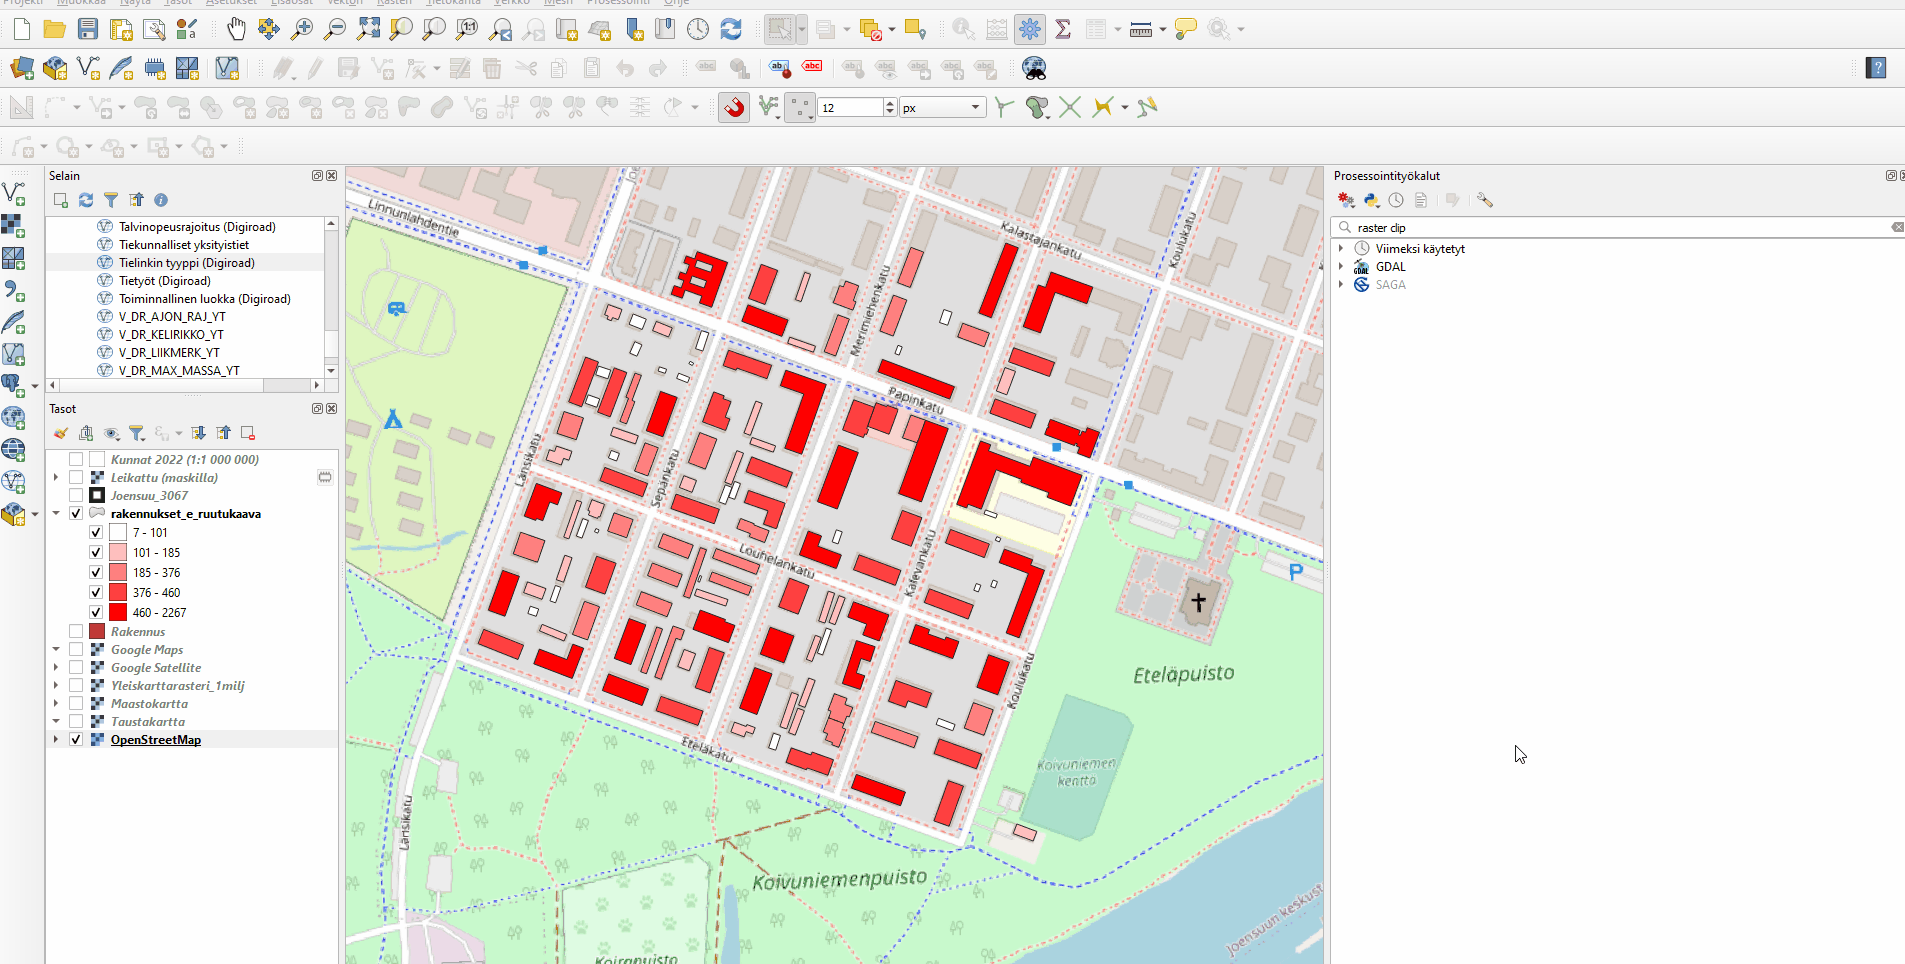This screenshot has width=1905, height=964.
Task: Select the Tielinkin tyyppi (Digiroad) browser item
Action: click(x=186, y=263)
